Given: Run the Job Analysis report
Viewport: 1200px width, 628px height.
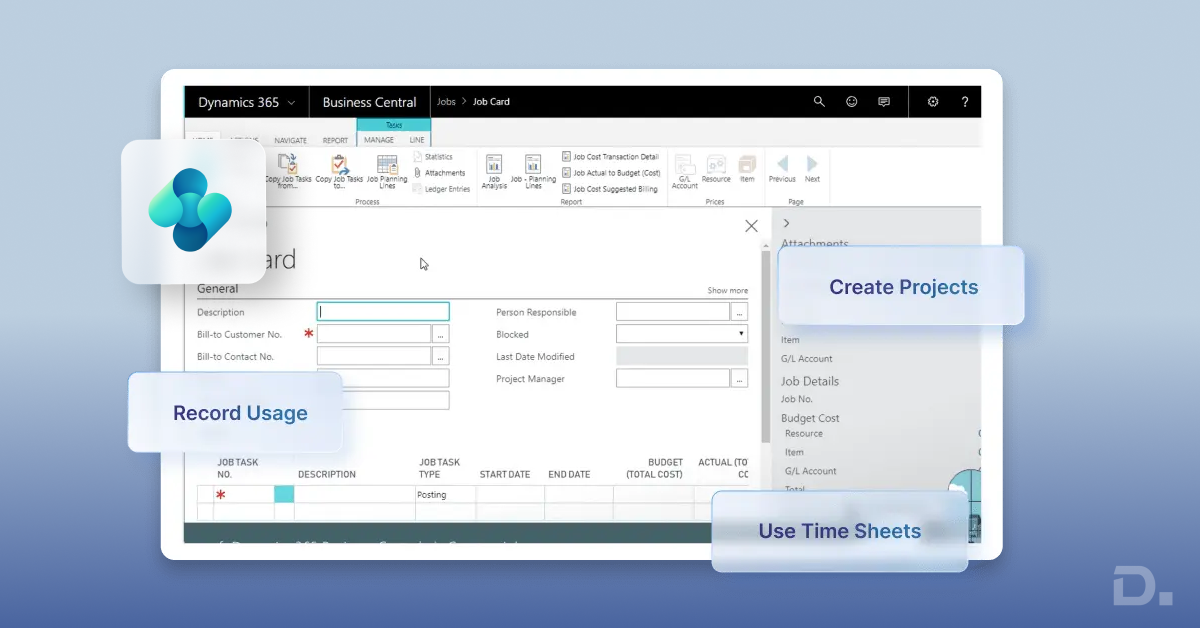Looking at the screenshot, I should coord(494,171).
